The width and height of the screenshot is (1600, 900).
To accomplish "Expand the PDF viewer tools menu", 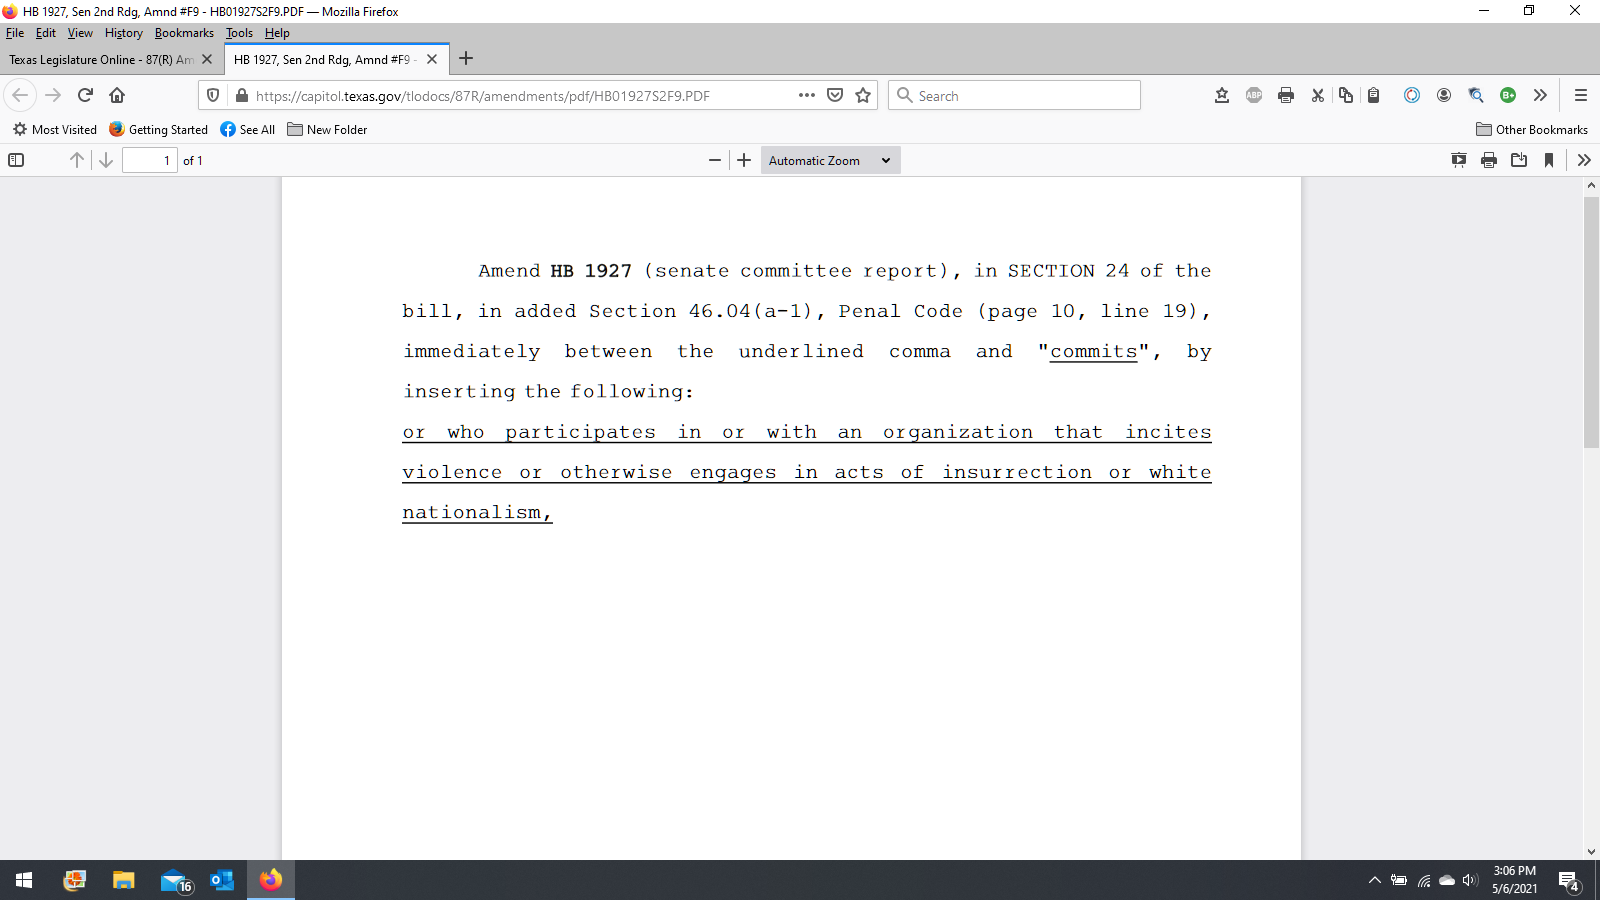I will pos(1584,160).
